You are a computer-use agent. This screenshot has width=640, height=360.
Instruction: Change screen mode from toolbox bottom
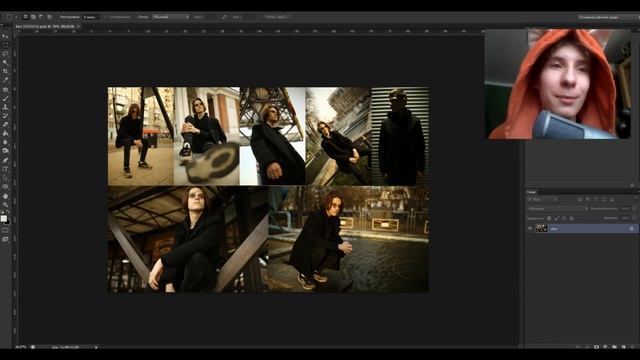pyautogui.click(x=5, y=239)
